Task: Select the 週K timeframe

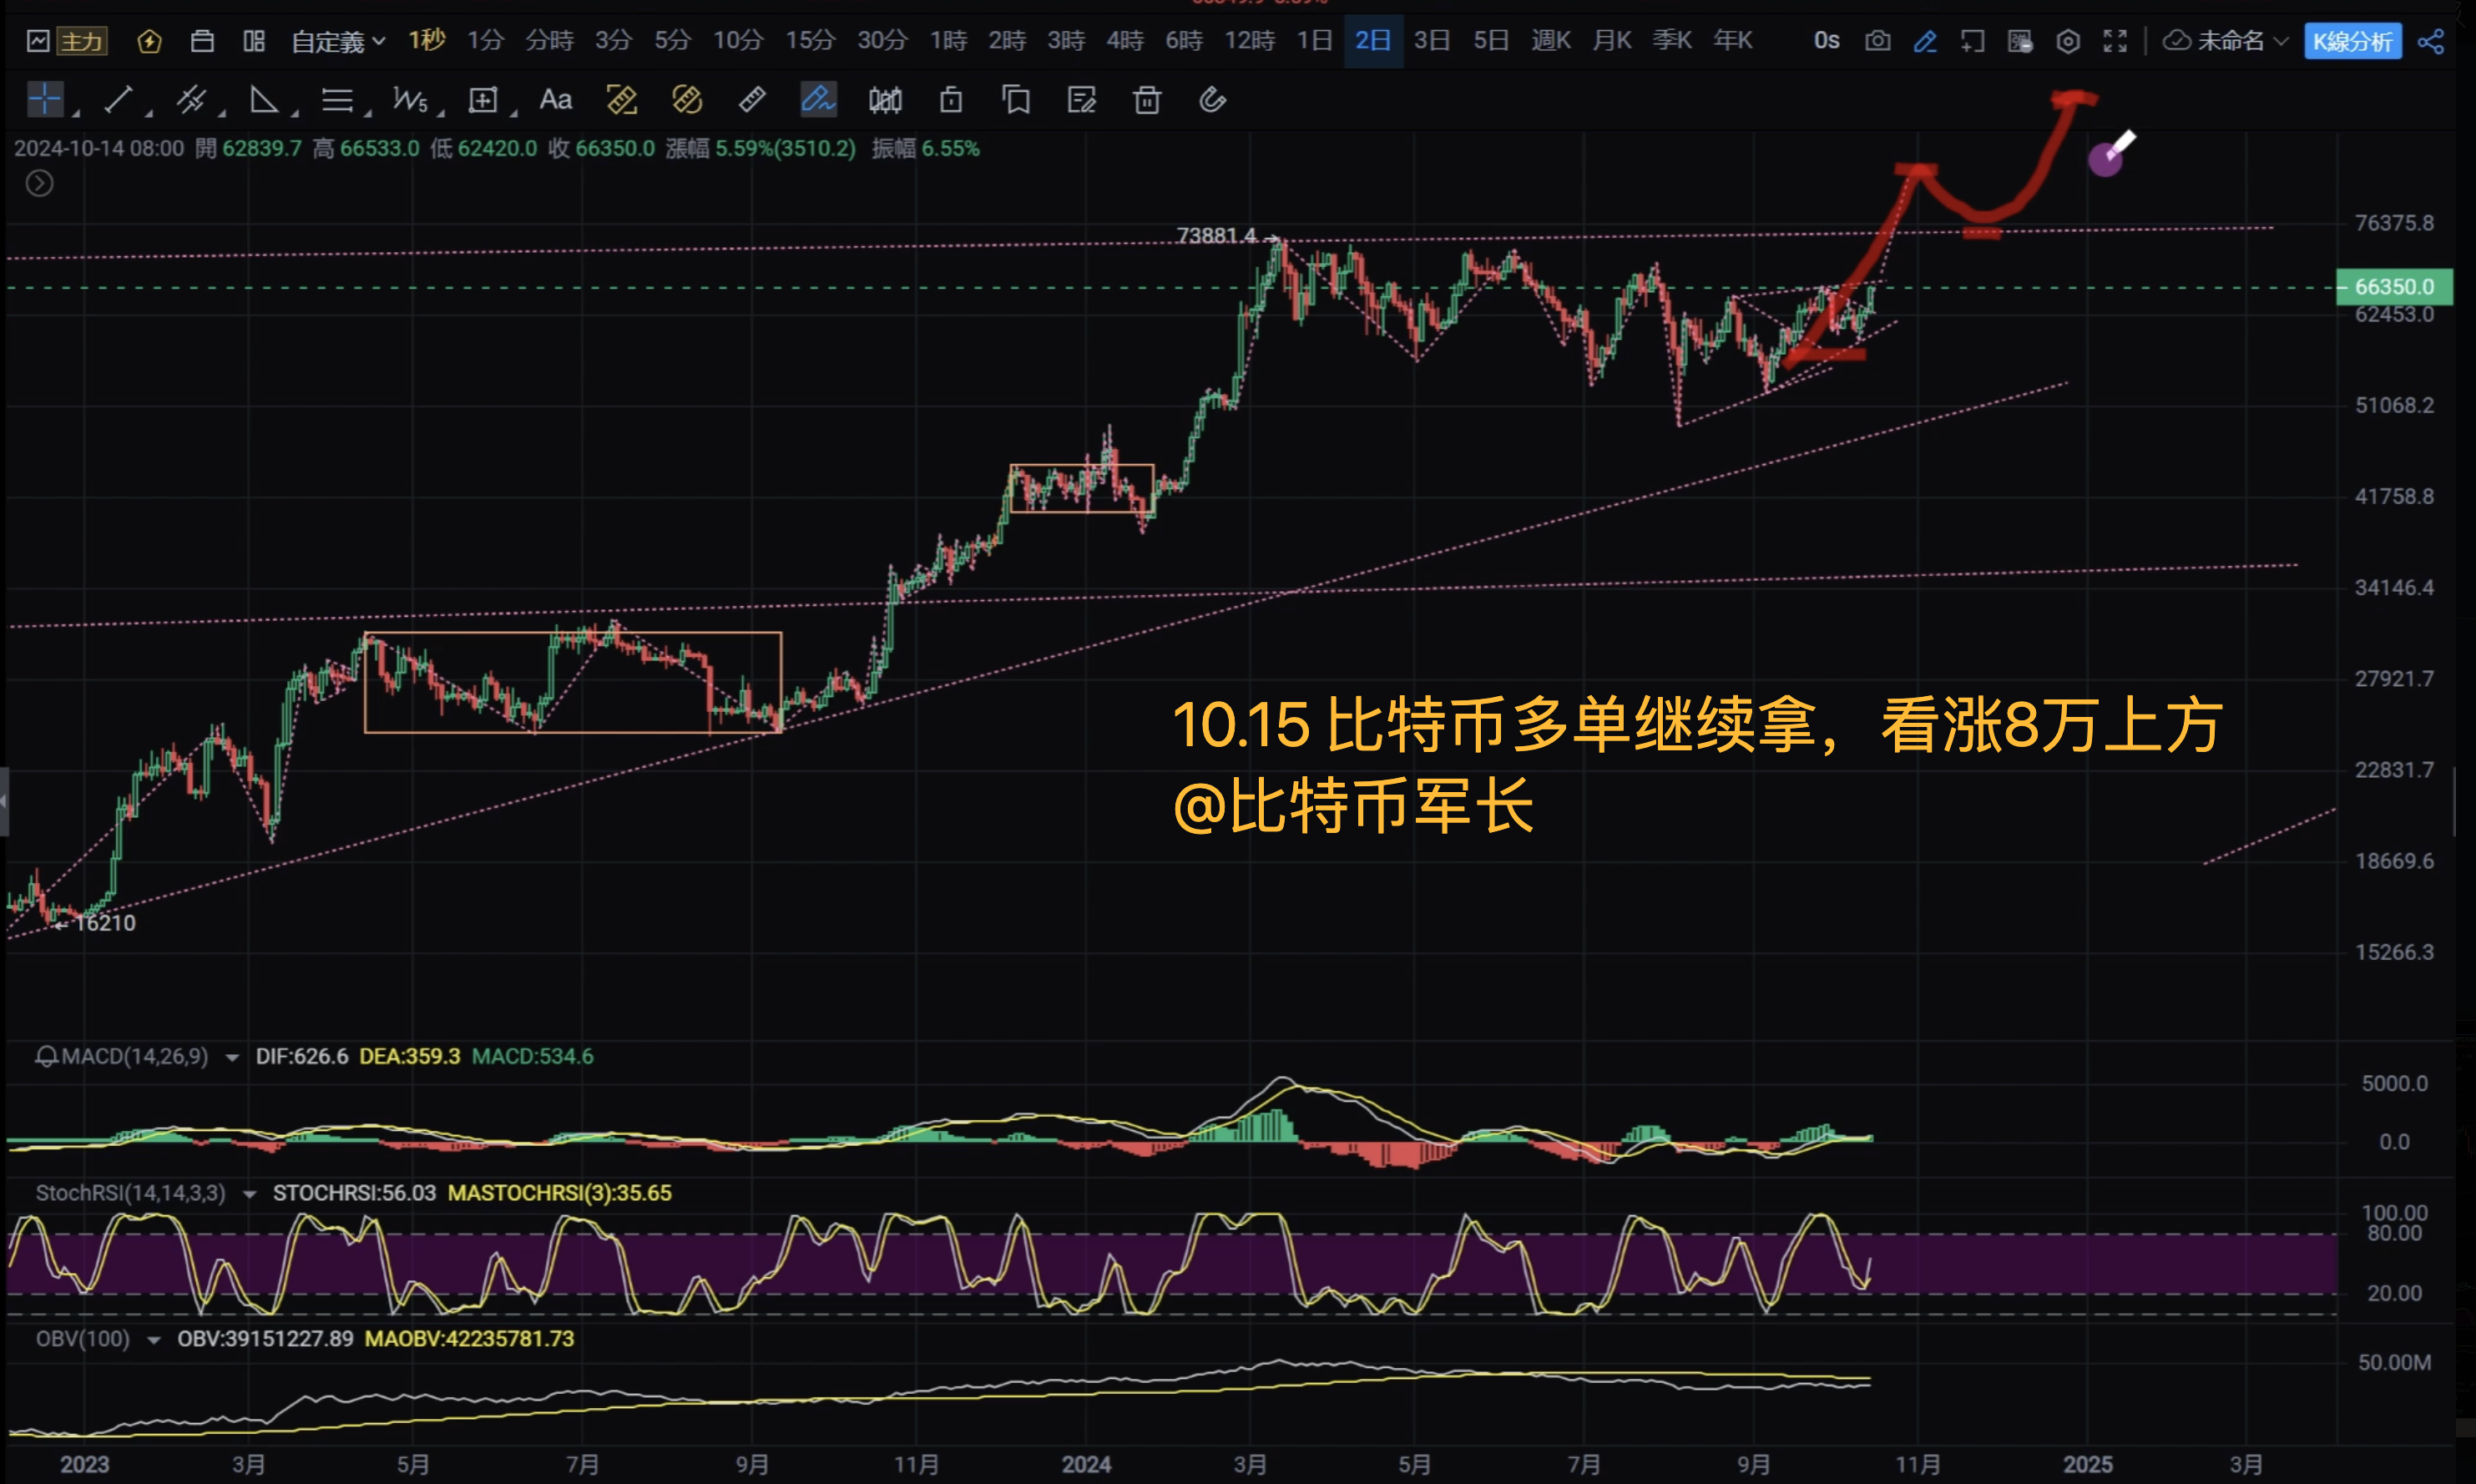Action: pyautogui.click(x=1551, y=40)
